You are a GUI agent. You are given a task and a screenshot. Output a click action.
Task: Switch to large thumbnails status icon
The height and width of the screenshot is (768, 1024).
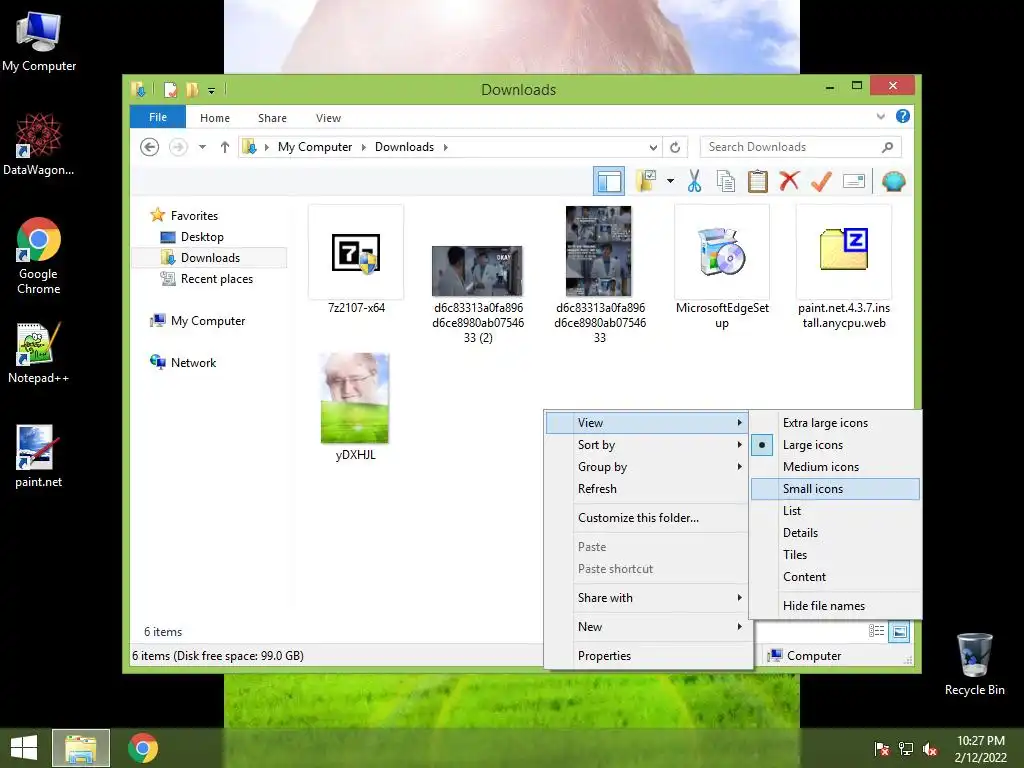coord(899,631)
